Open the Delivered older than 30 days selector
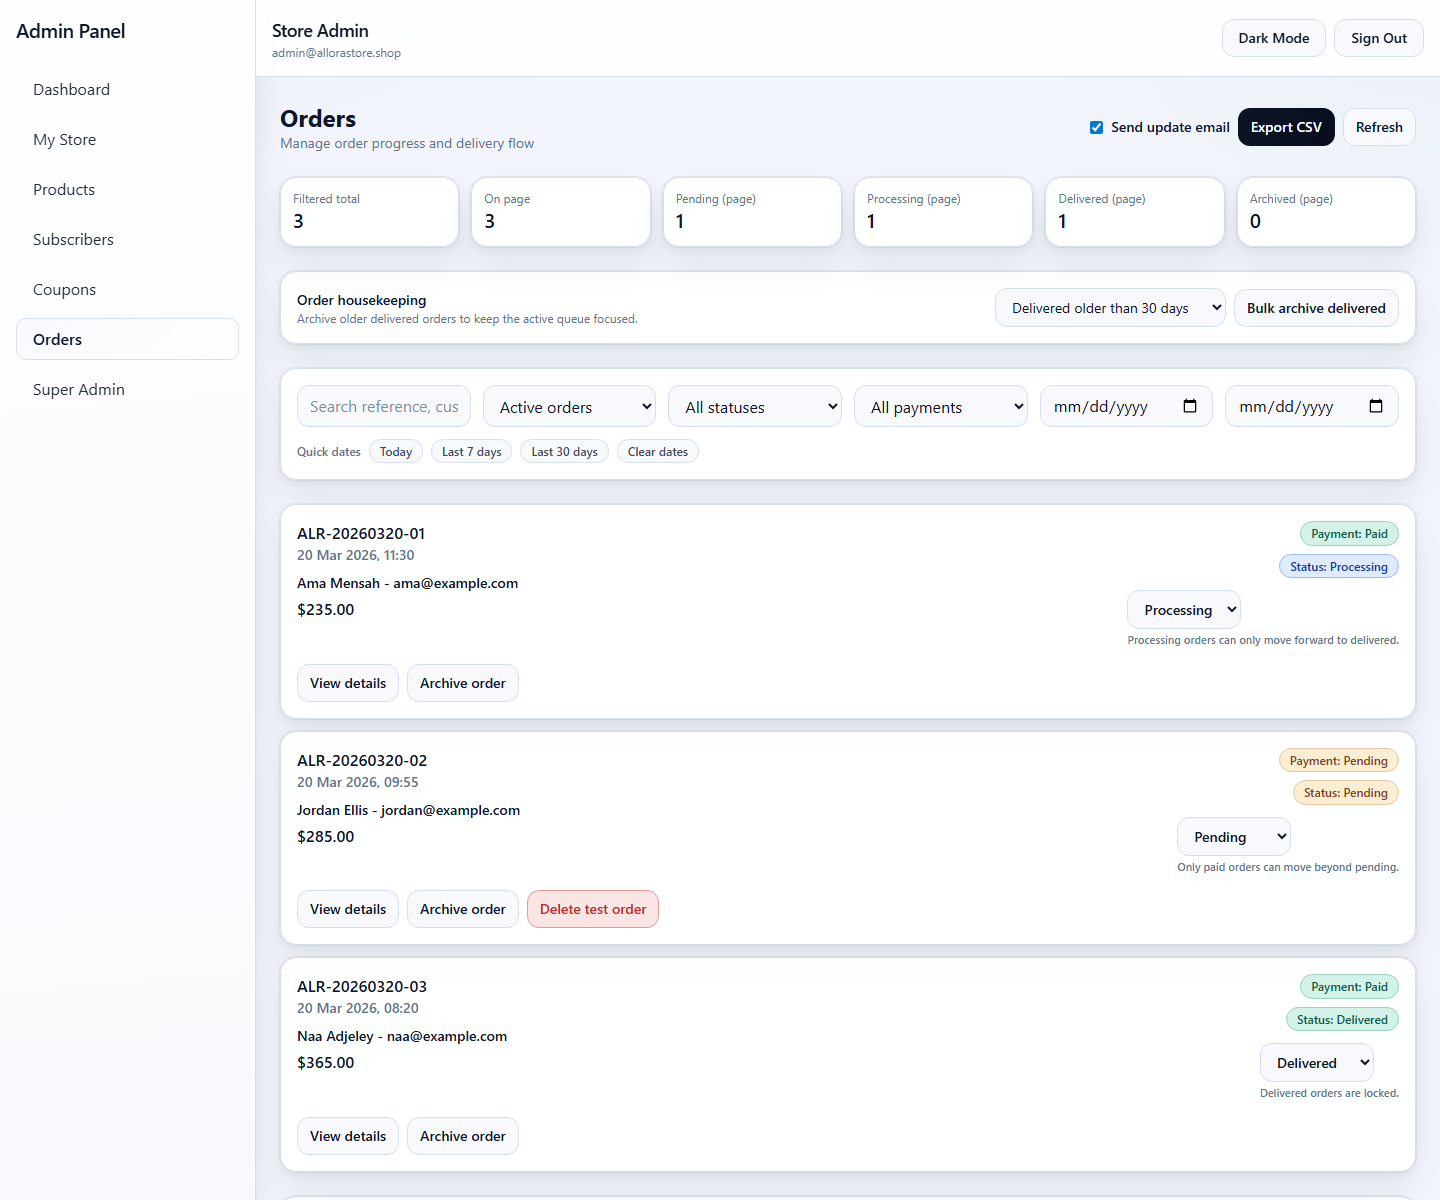1440x1200 pixels. (x=1110, y=307)
